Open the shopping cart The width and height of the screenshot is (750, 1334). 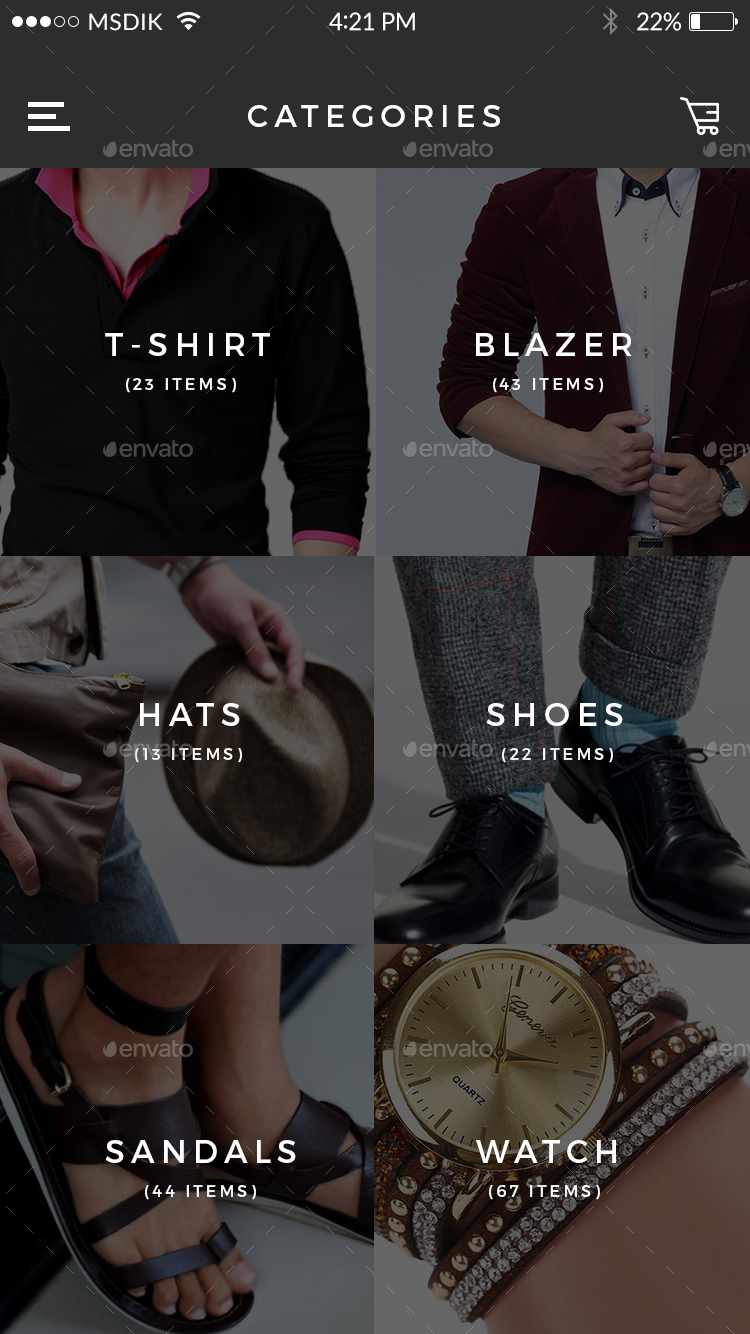tap(700, 116)
